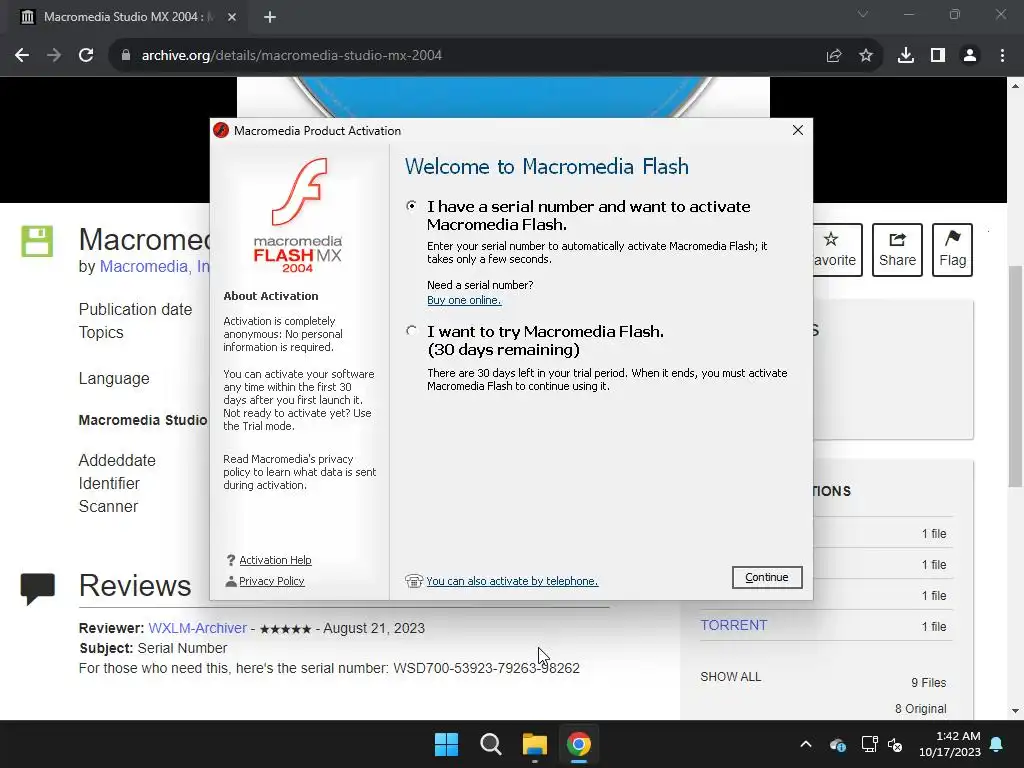
Task: Reload the archive.org page
Action: (x=86, y=56)
